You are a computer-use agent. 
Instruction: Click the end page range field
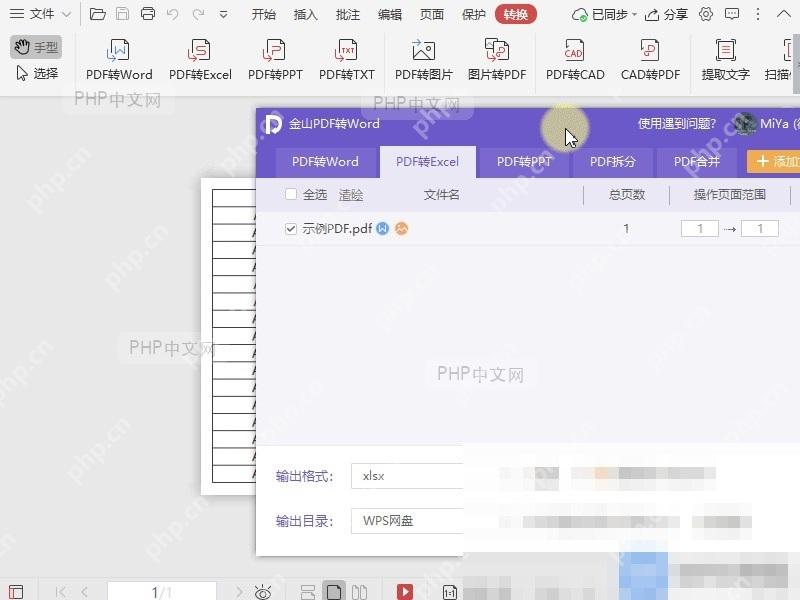(760, 229)
